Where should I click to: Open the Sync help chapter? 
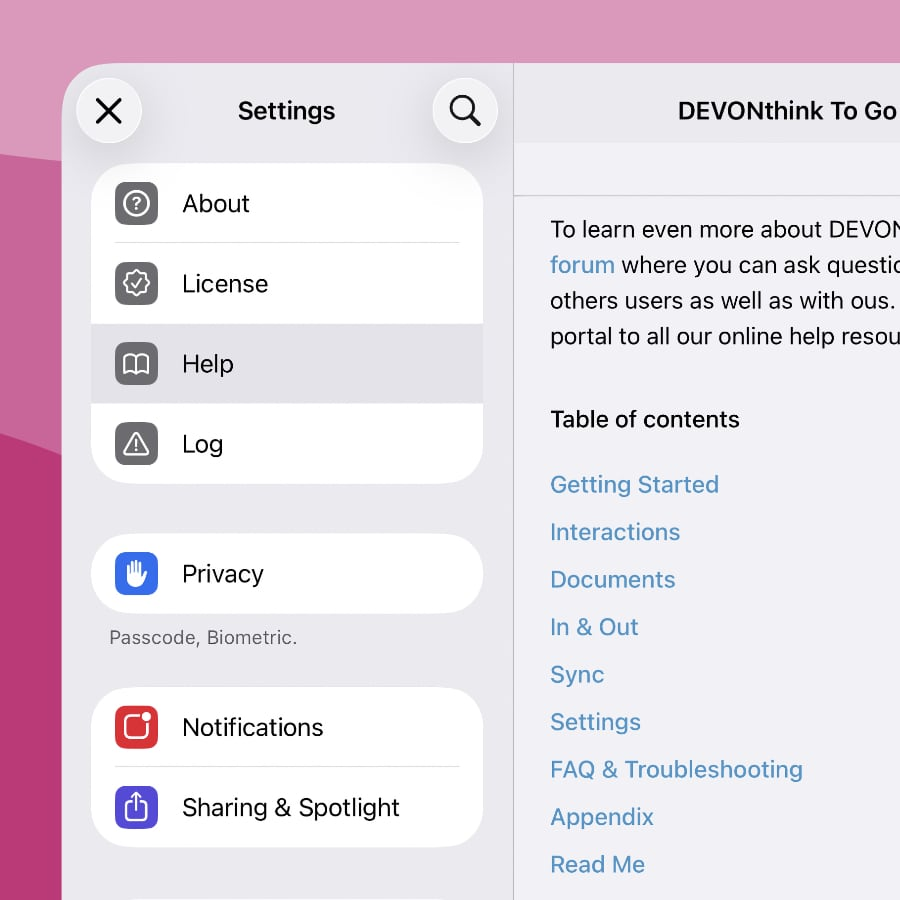point(577,674)
